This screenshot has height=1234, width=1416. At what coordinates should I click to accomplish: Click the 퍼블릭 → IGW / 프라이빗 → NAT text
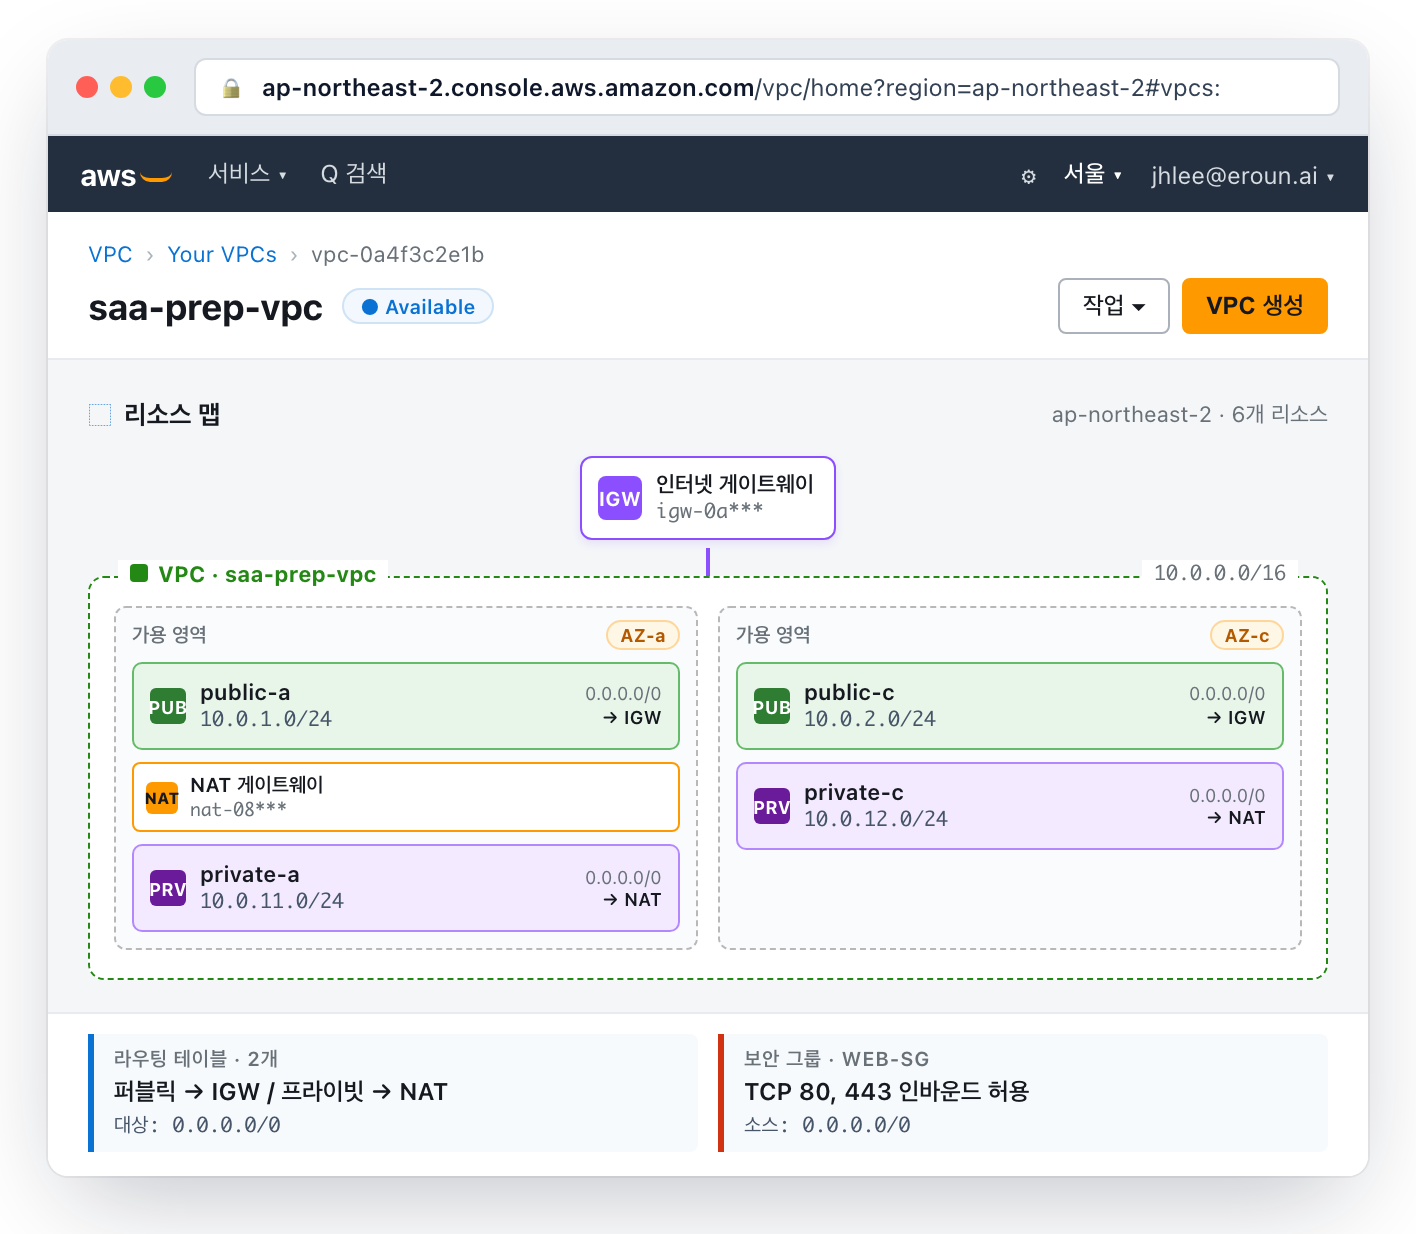[x=281, y=1091]
